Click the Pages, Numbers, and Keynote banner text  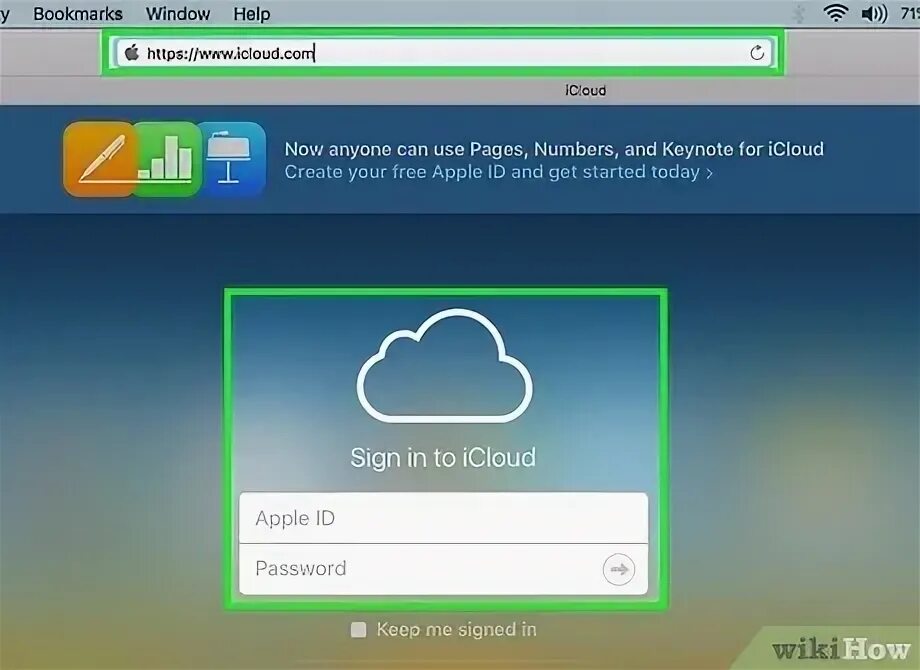[554, 149]
